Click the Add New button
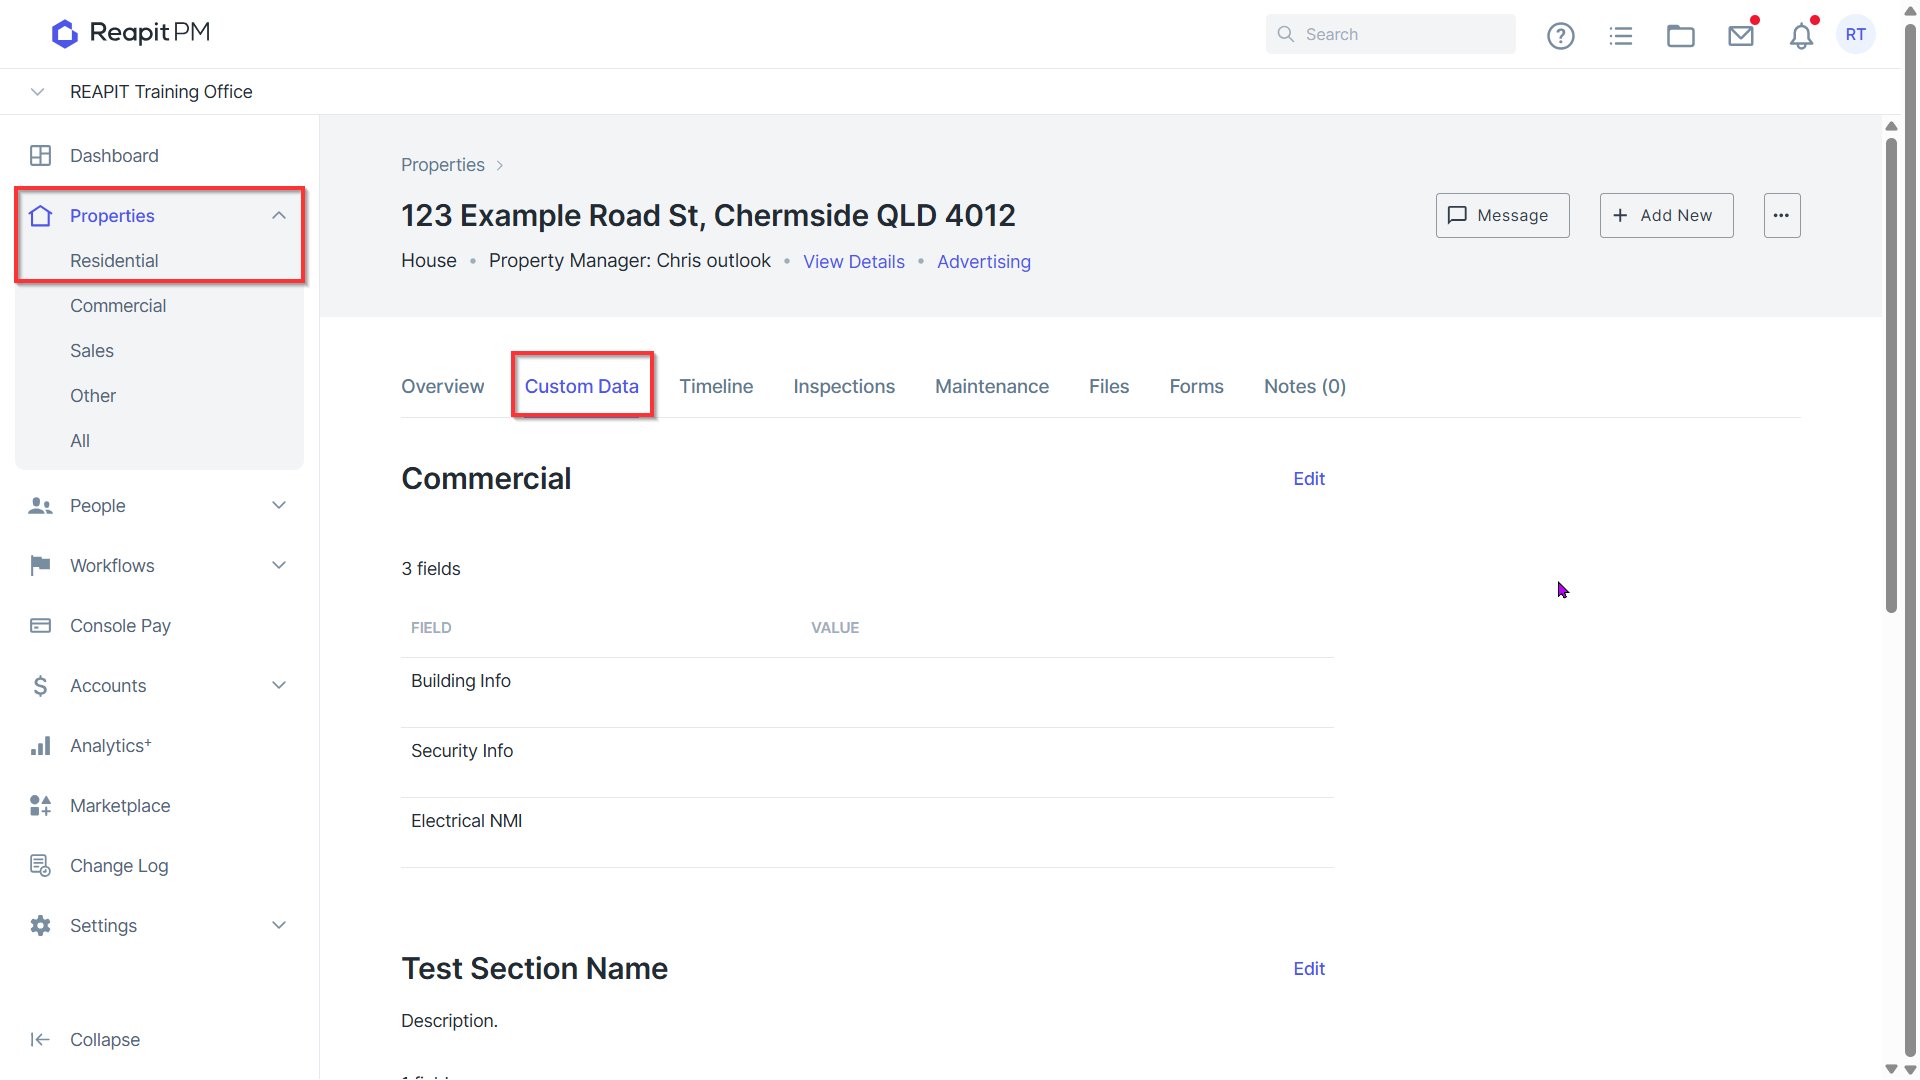 point(1666,215)
